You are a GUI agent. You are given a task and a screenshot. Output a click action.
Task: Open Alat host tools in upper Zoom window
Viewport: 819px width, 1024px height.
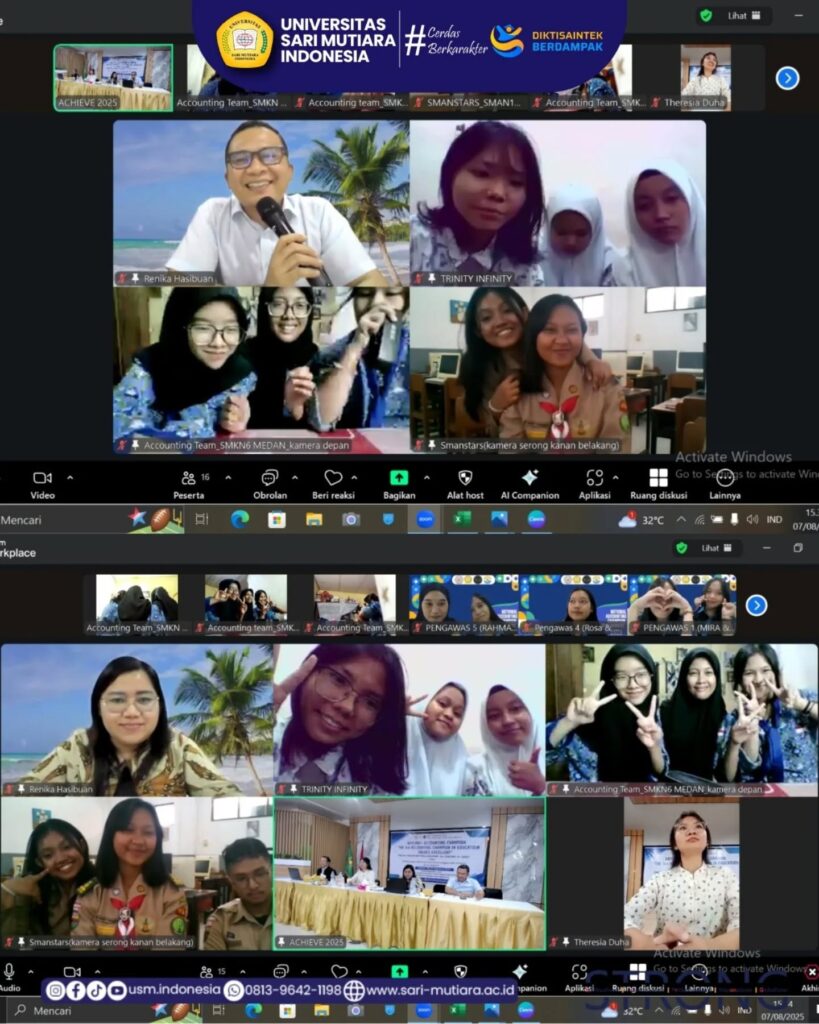465,484
